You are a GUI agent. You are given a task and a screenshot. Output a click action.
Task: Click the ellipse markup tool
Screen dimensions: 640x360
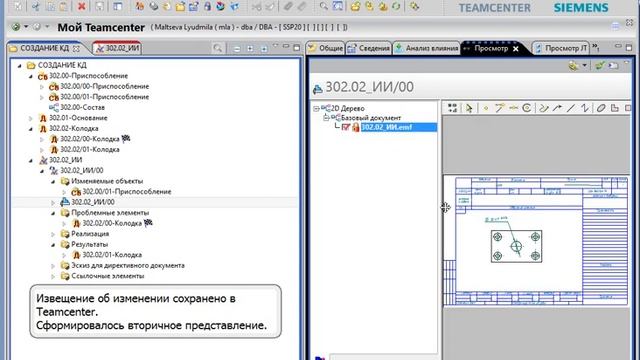(x=600, y=108)
